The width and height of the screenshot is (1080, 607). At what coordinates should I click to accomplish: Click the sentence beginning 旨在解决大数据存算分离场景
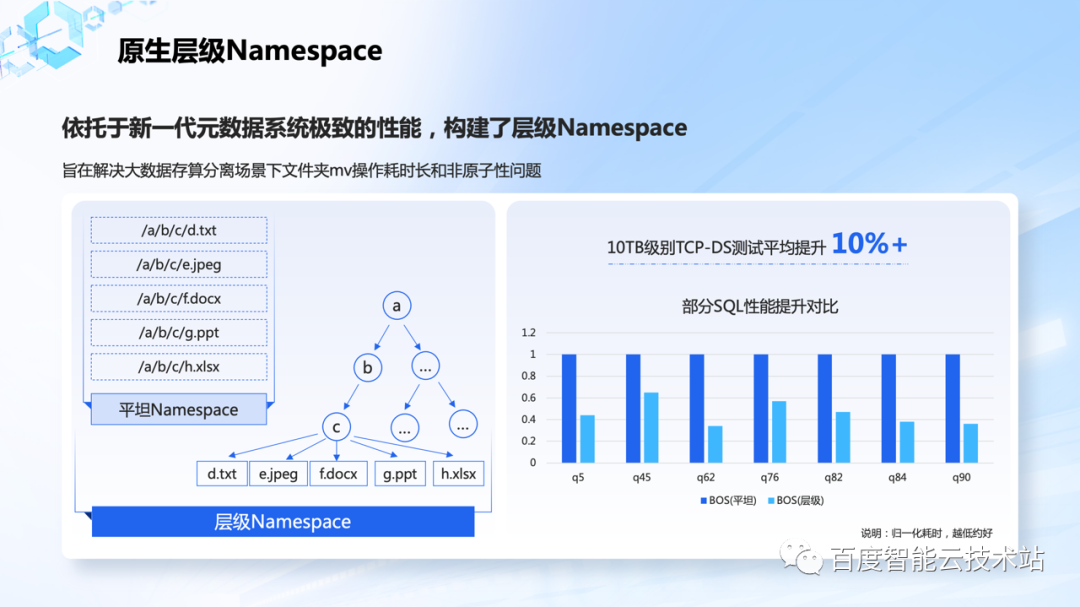302,170
